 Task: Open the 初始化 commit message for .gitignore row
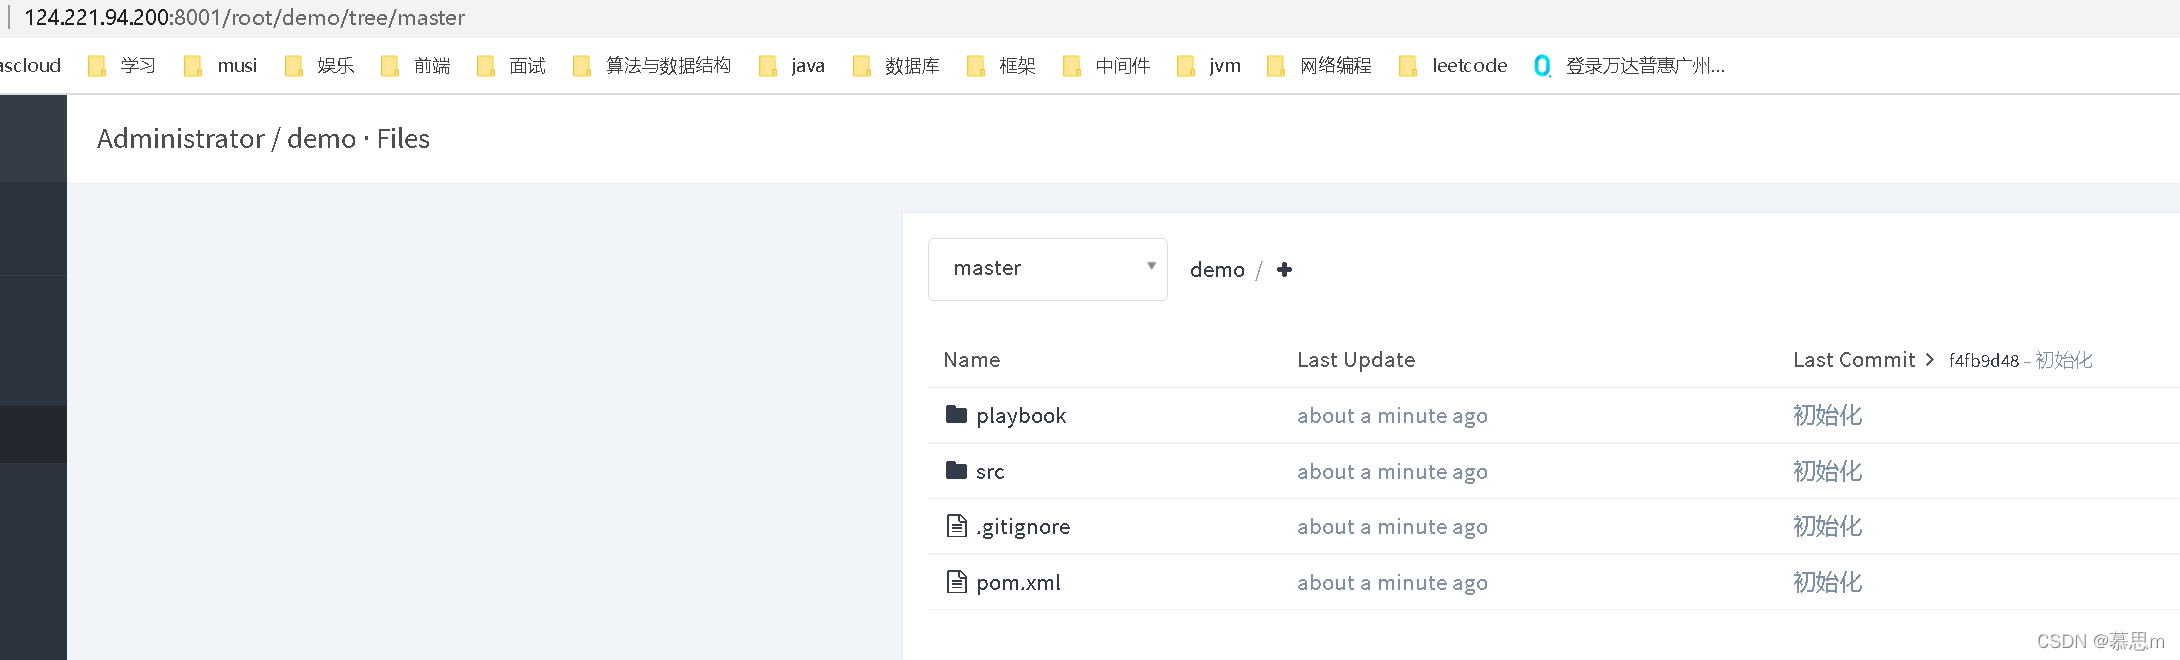tap(1827, 526)
